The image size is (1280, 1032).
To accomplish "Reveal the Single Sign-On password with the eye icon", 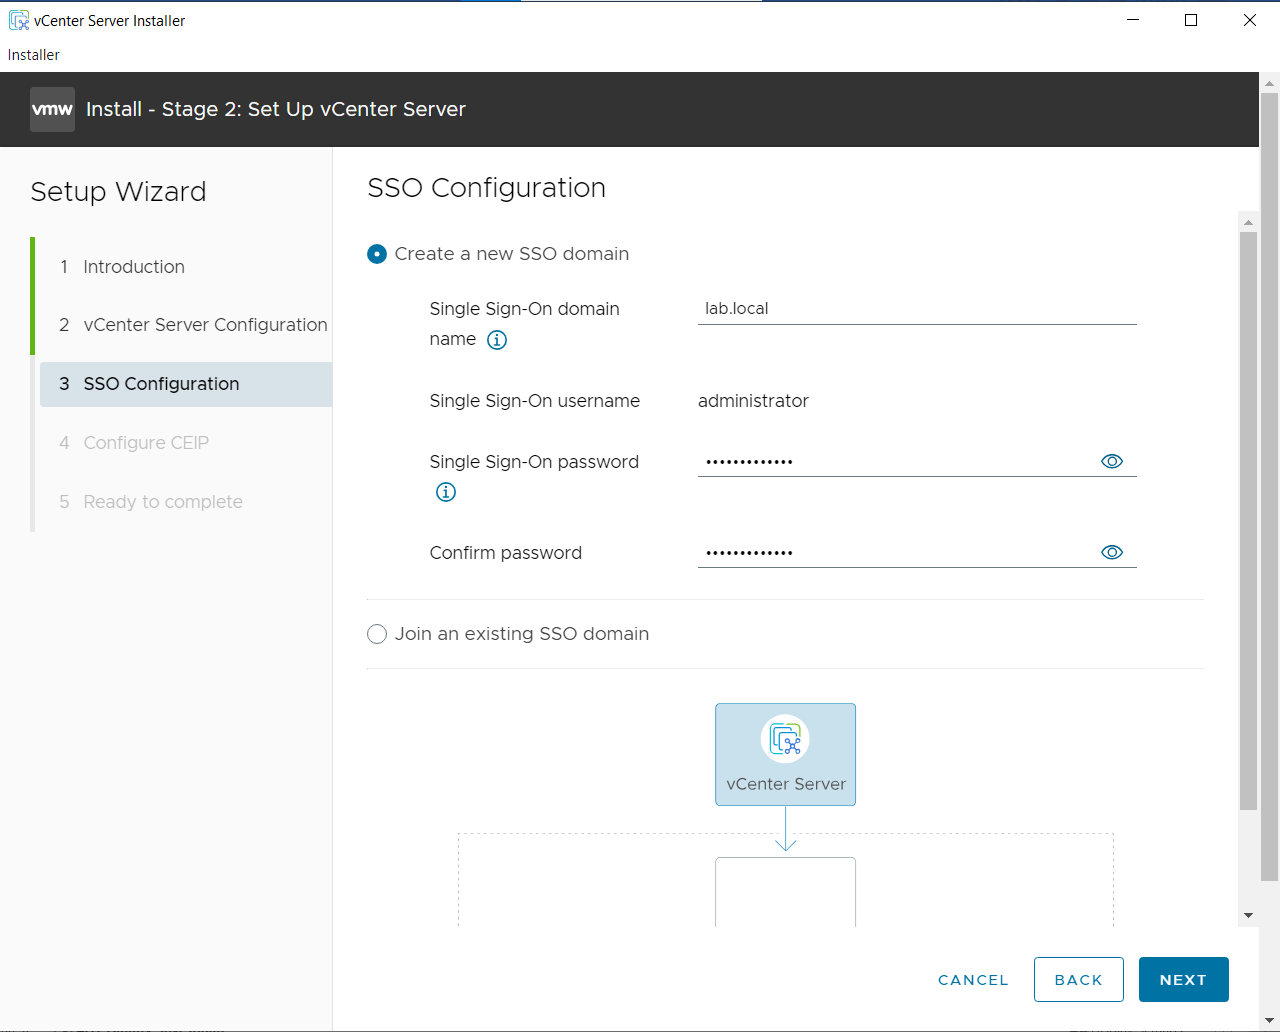I will [x=1112, y=461].
